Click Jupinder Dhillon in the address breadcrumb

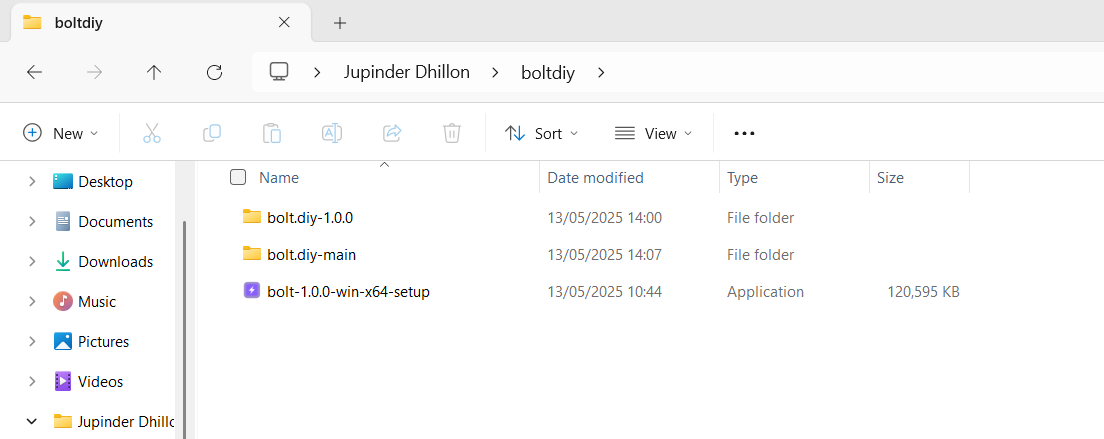point(406,72)
